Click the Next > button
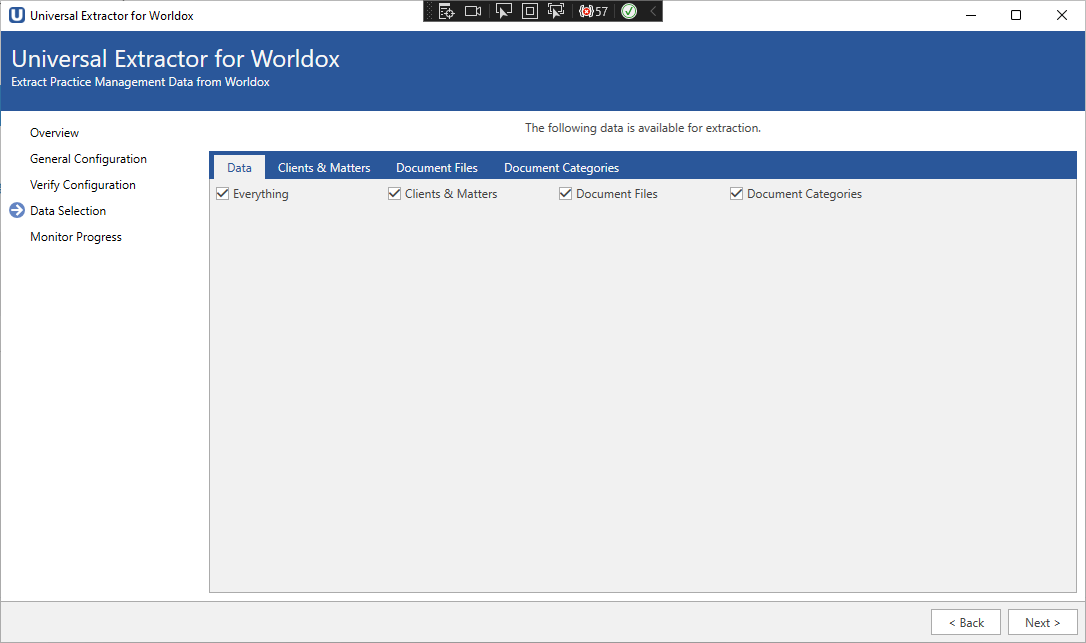The width and height of the screenshot is (1086, 643). [x=1042, y=622]
